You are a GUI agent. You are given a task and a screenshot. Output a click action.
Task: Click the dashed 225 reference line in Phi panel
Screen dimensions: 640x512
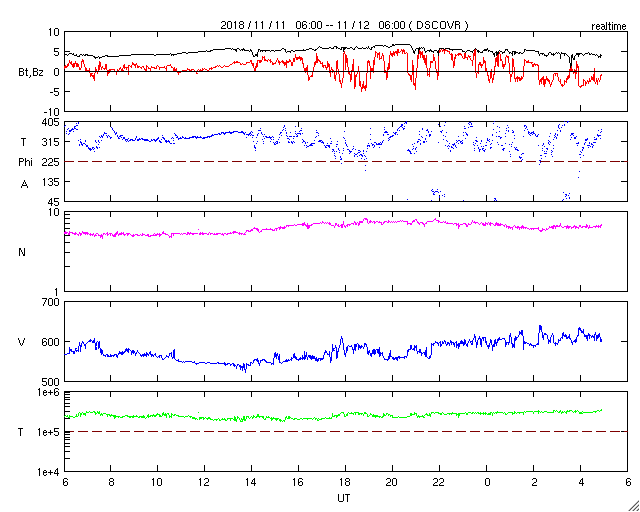(x=346, y=162)
